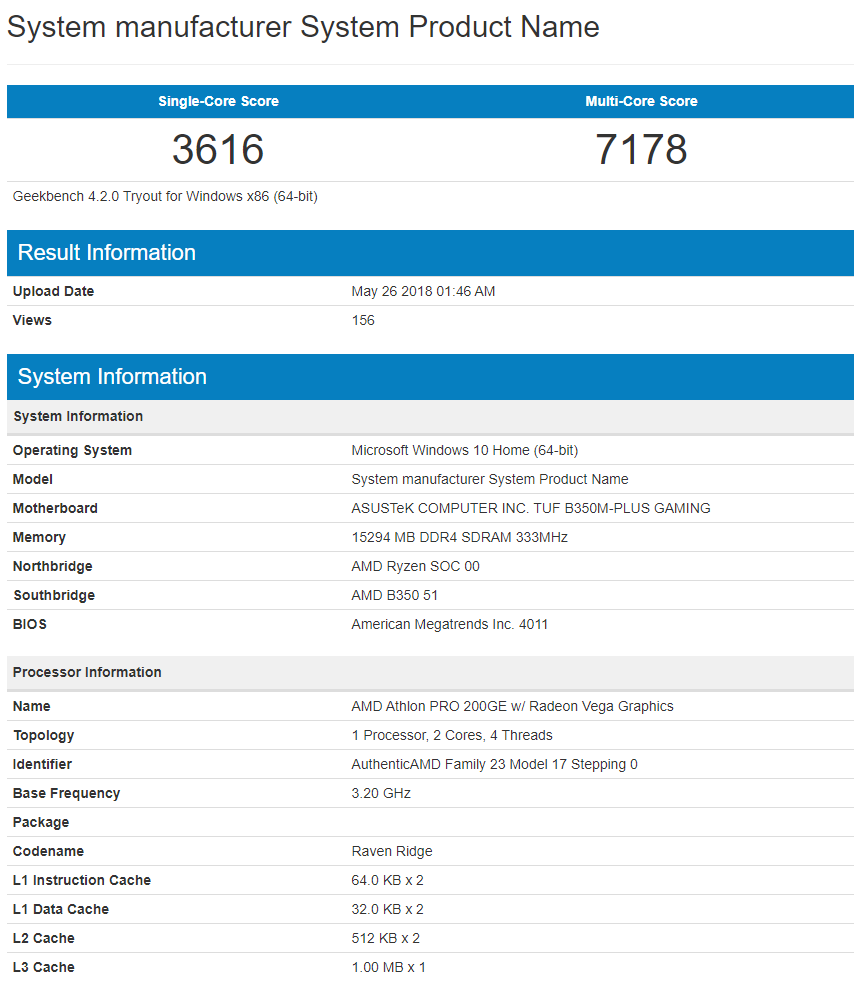
Task: Click the L3 Cache label
Action: [x=43, y=967]
